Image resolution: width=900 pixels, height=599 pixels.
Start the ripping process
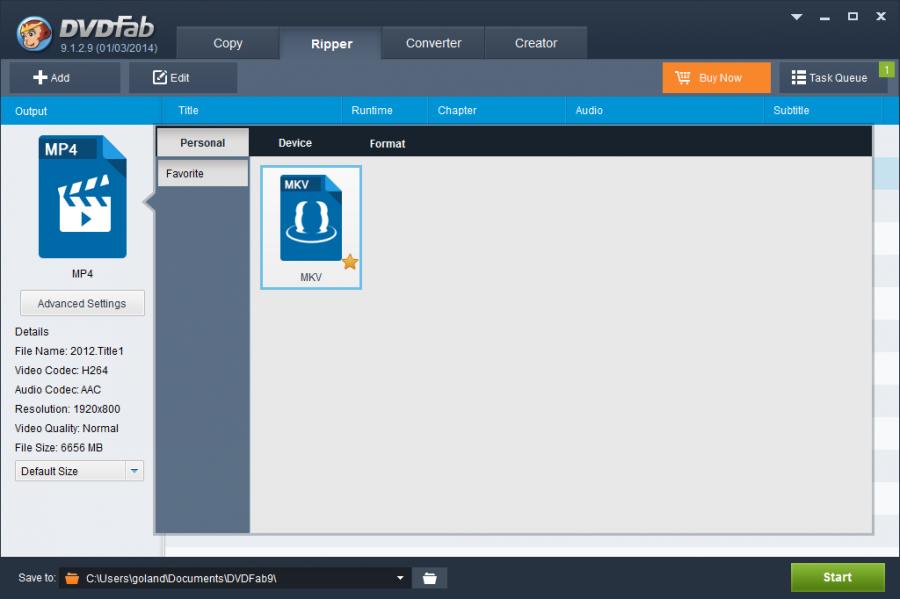pyautogui.click(x=837, y=577)
